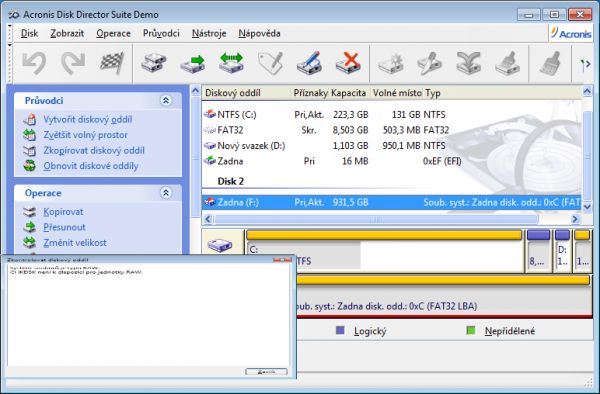Click the Kapacita column header
The height and width of the screenshot is (394, 600).
point(350,93)
